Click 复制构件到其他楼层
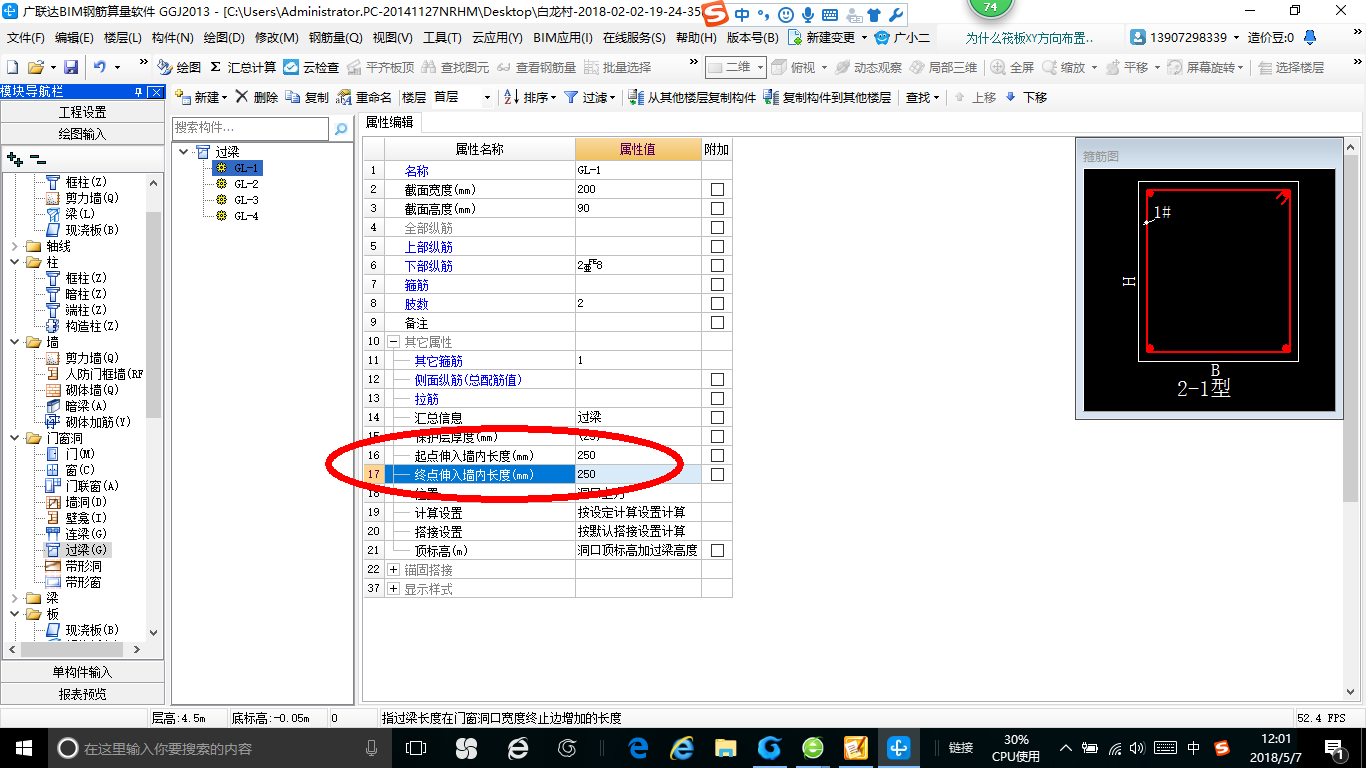1366x768 pixels. 827,97
